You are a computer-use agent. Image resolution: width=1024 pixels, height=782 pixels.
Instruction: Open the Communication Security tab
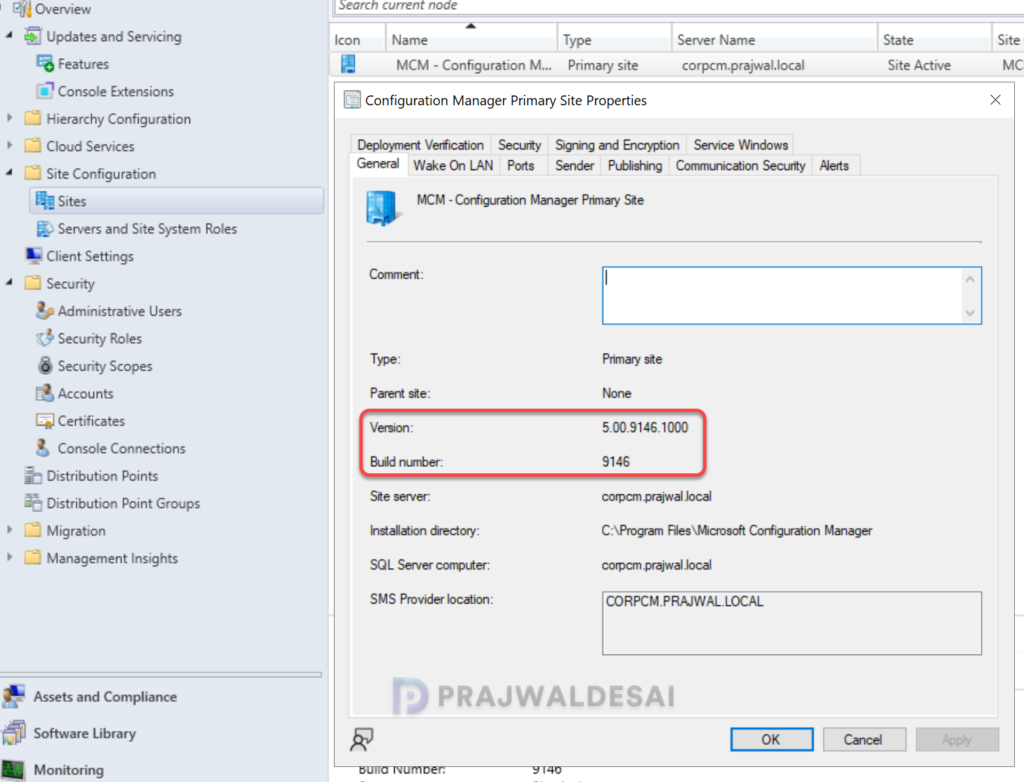[741, 166]
